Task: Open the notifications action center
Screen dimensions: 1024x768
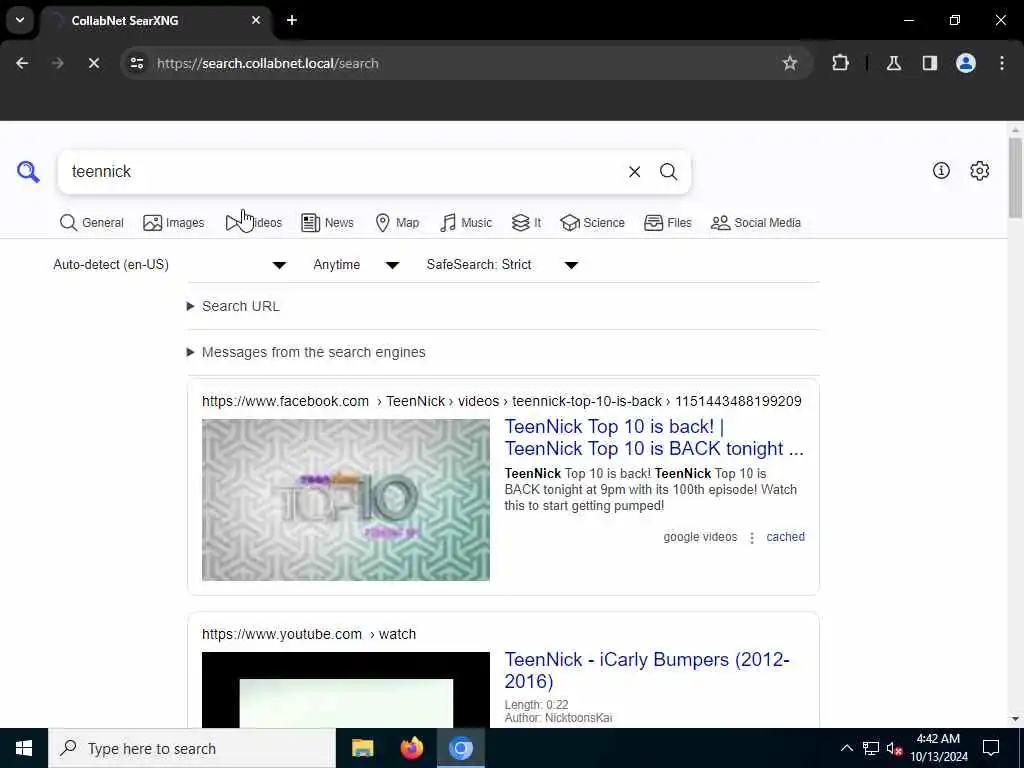Action: (991, 748)
